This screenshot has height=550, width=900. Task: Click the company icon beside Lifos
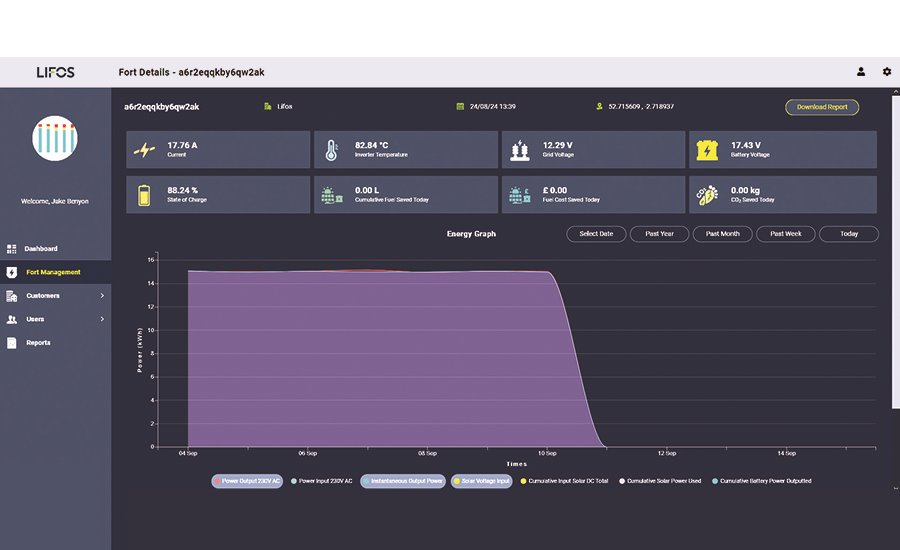(x=267, y=106)
